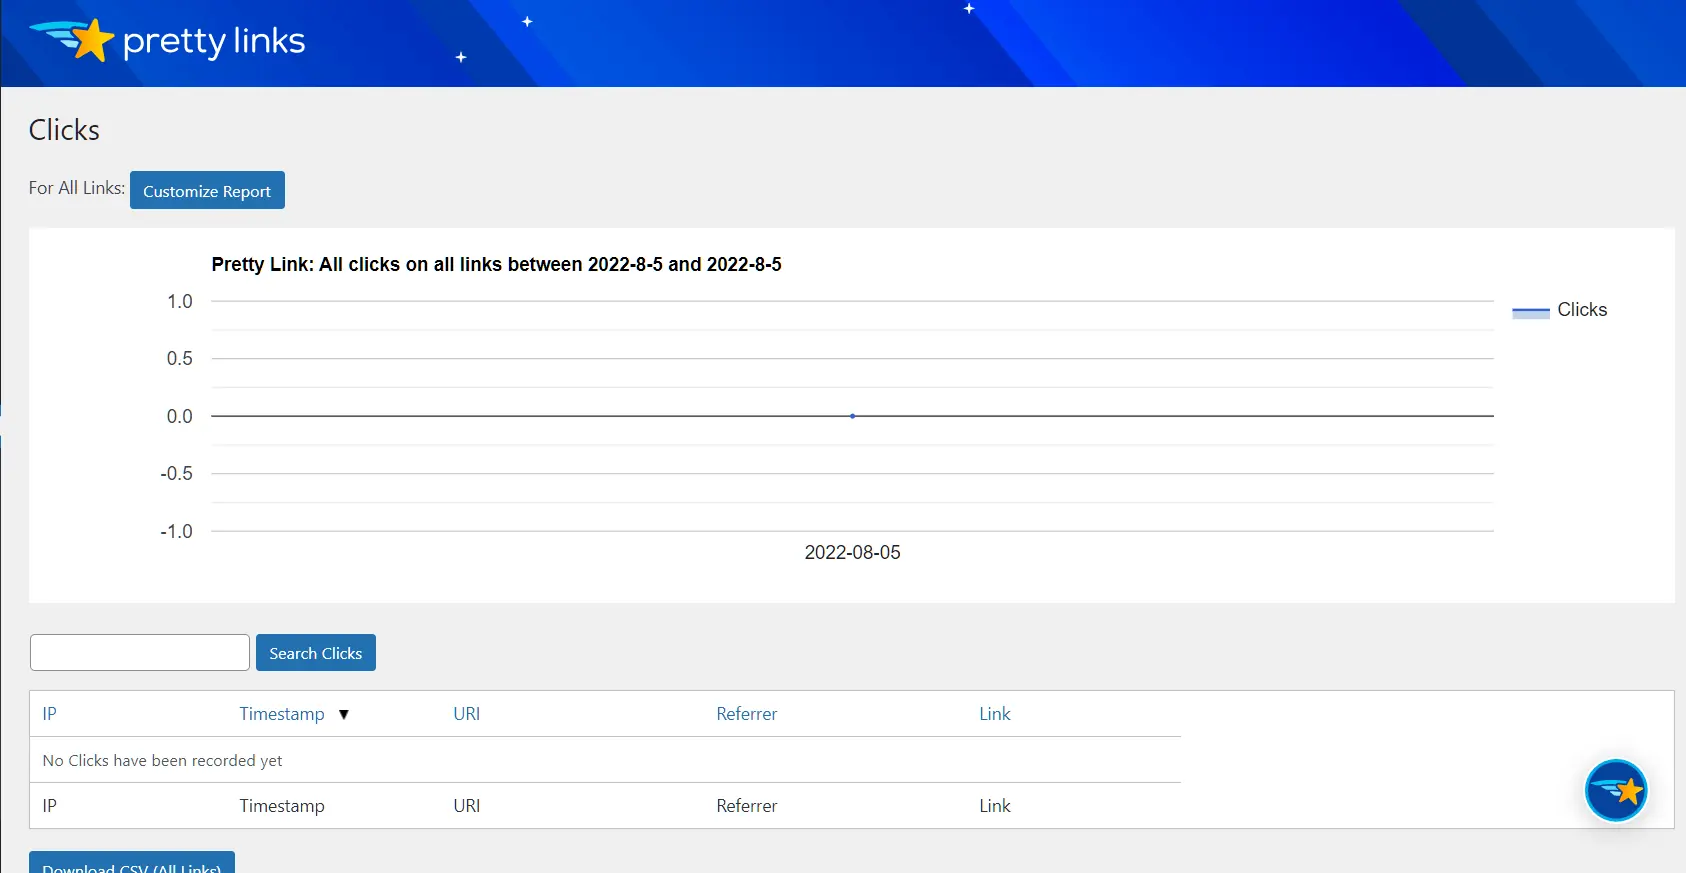The width and height of the screenshot is (1686, 873).
Task: Click the 1.0 y-axis label
Action: coord(180,301)
